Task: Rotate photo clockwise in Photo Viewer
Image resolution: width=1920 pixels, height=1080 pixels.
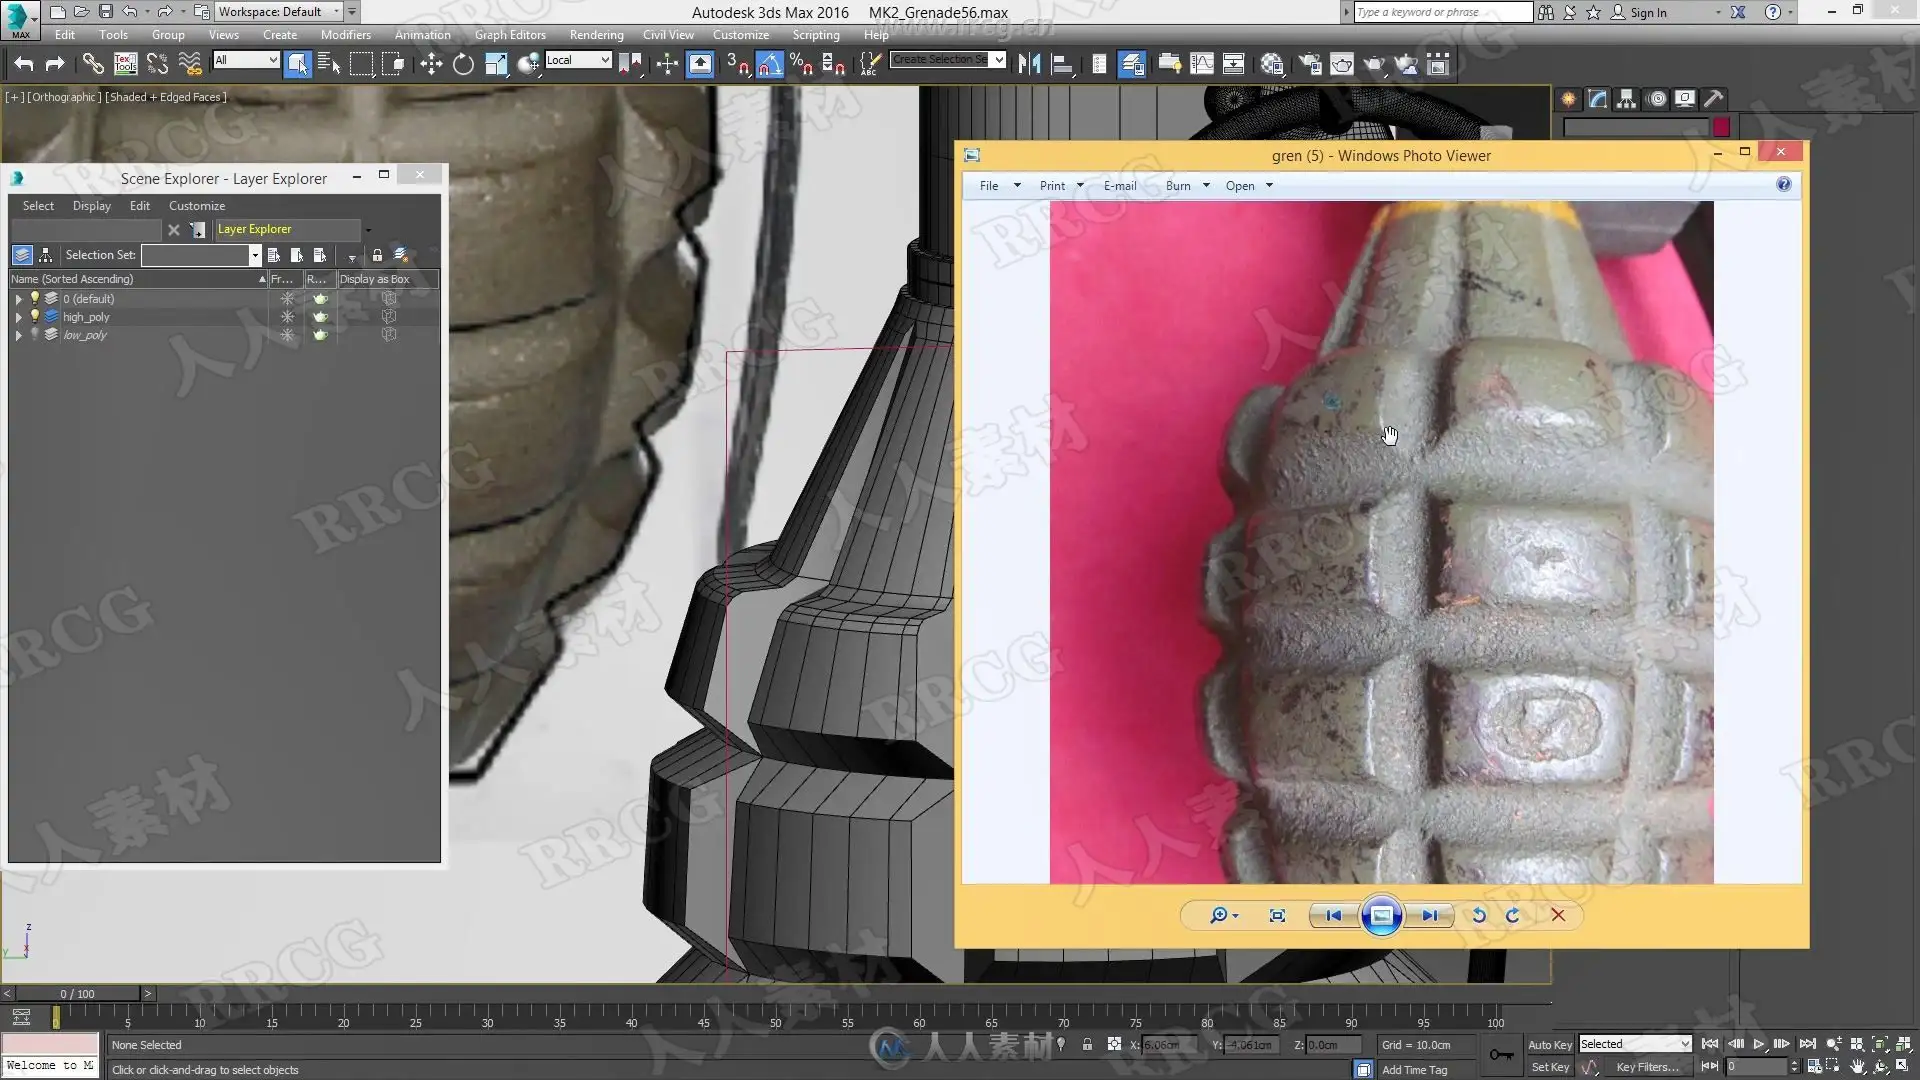Action: point(1513,915)
